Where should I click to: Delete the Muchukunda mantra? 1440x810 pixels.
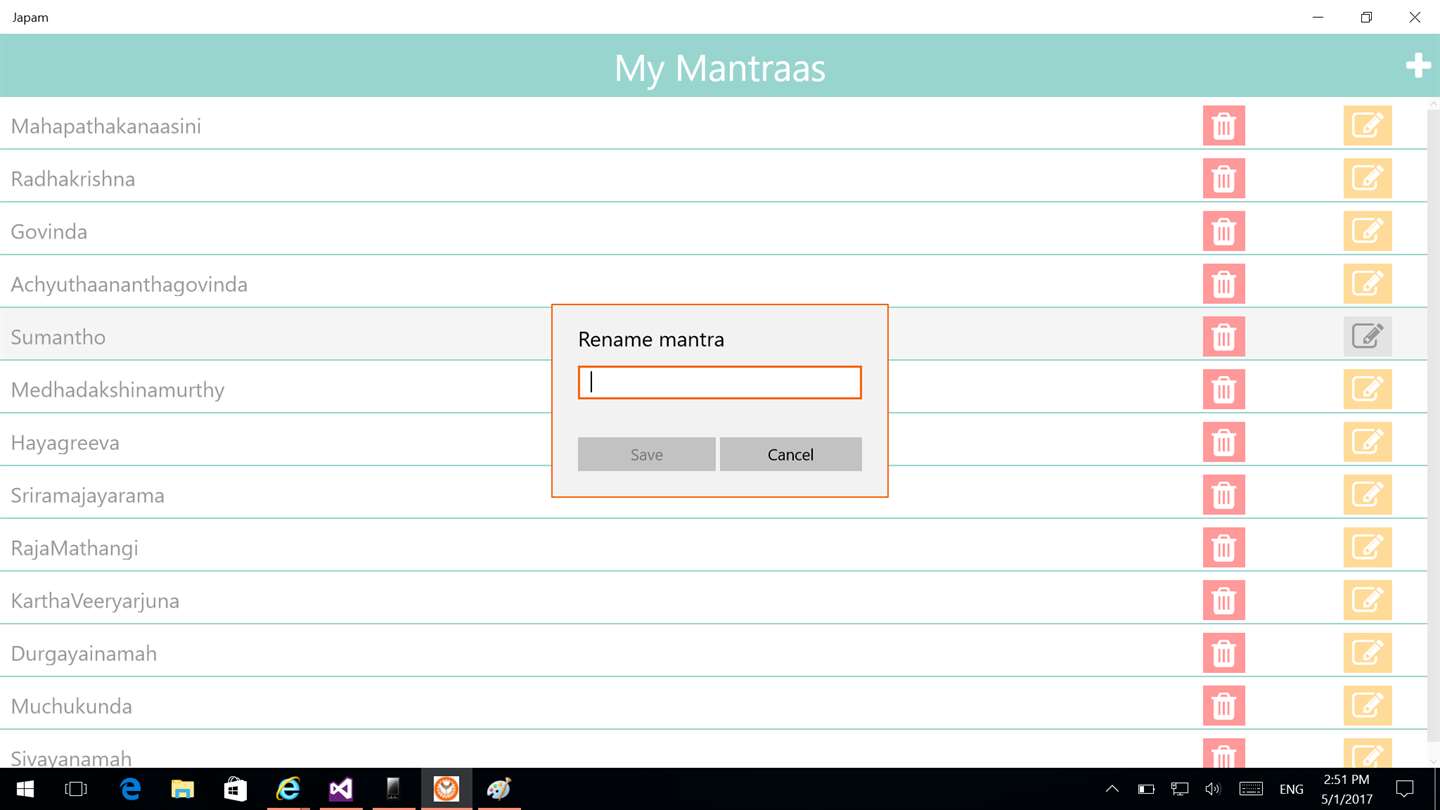[1223, 706]
